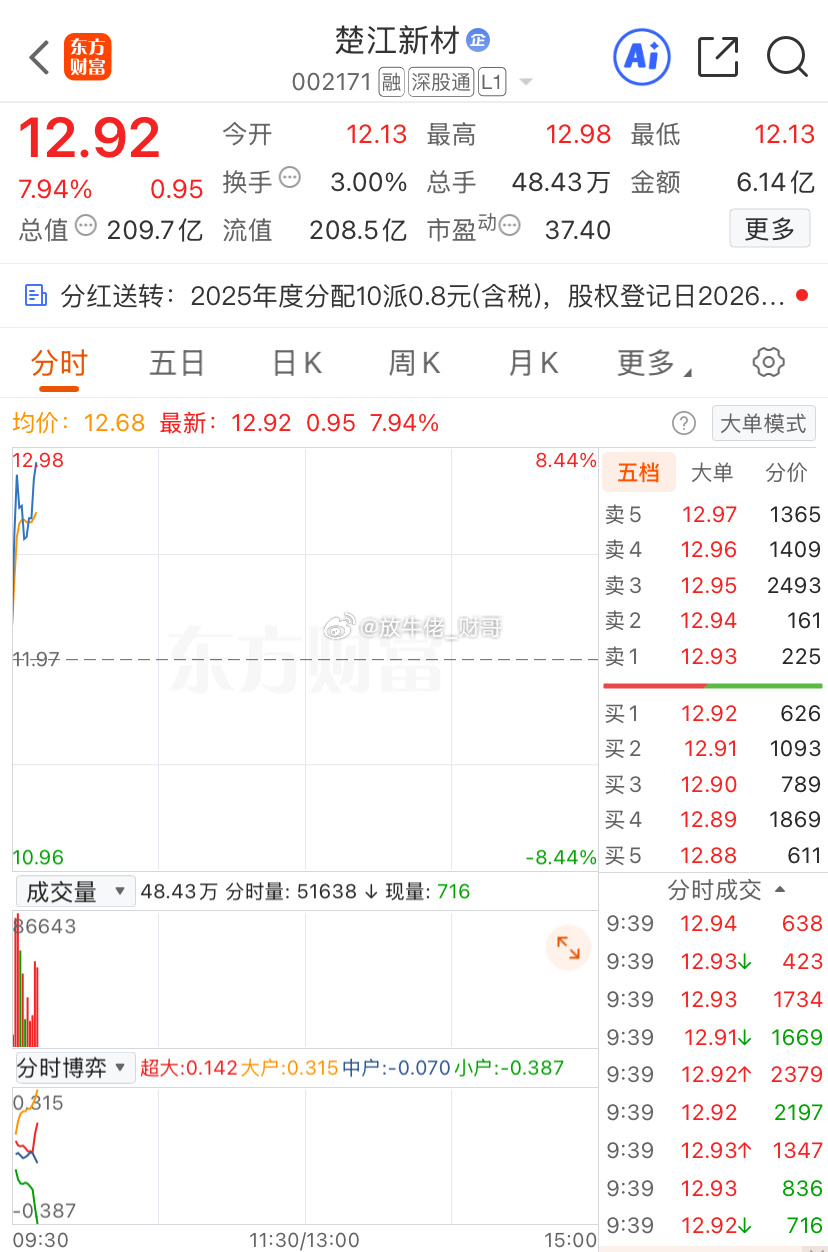Click the trade row with volume 1734

pyautogui.click(x=714, y=999)
